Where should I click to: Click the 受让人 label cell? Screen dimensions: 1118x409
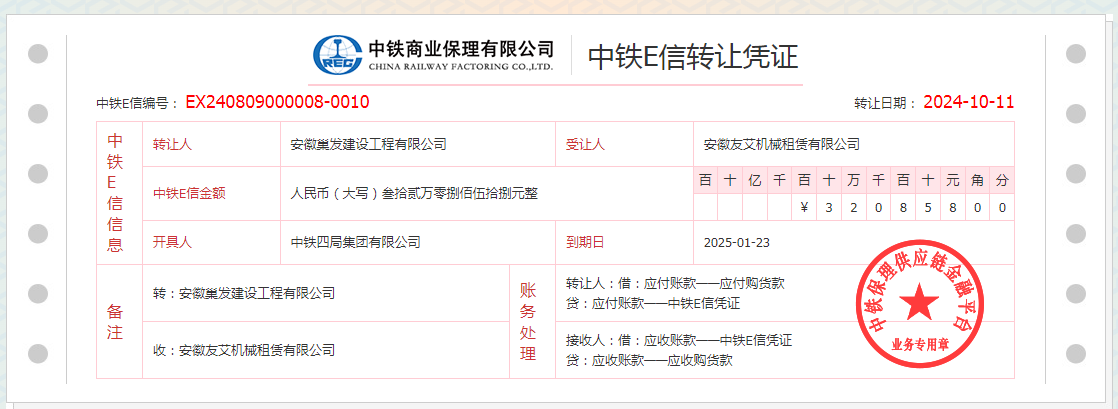click(x=585, y=144)
